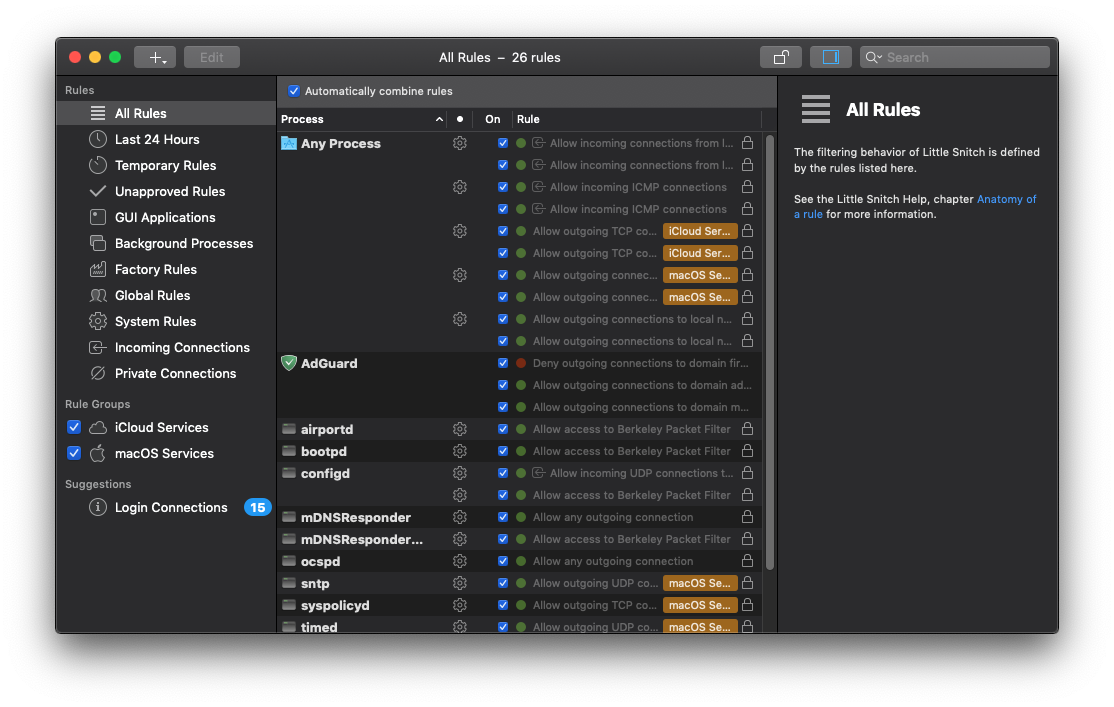Click the Private Connections icon
This screenshot has height=707, width=1114.
[x=98, y=373]
